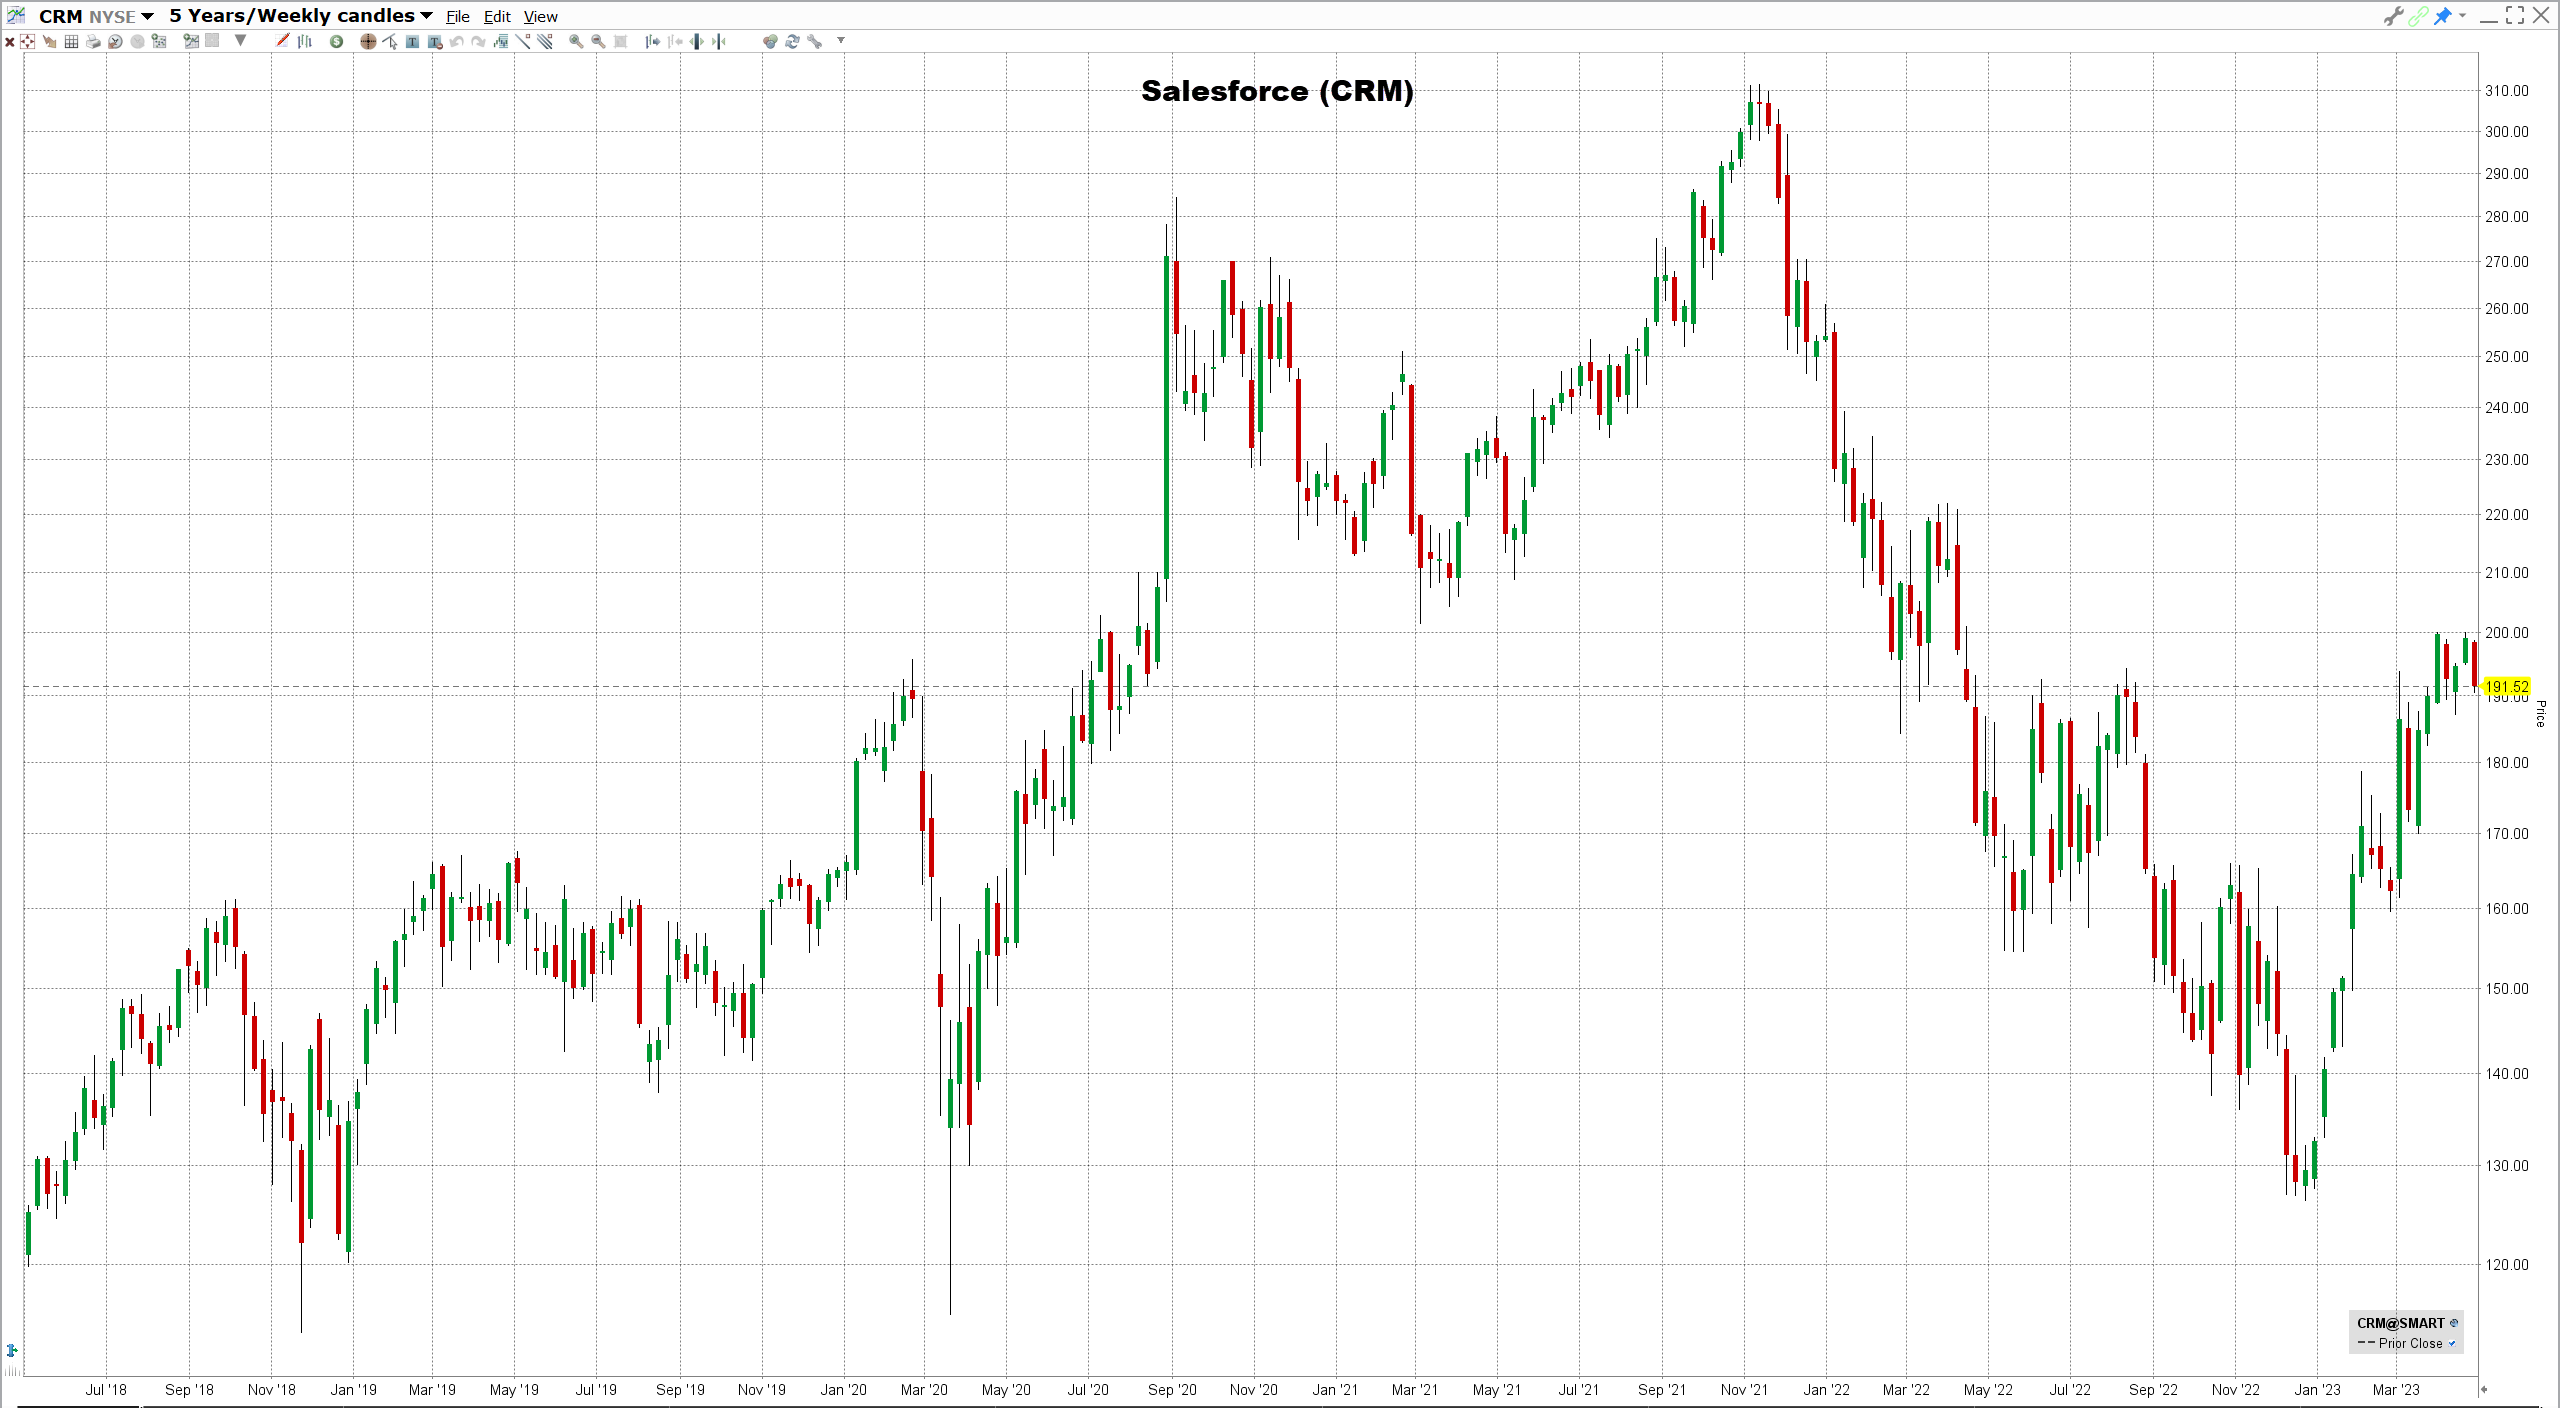The image size is (2560, 1408).
Task: Toggle the blue pushpin icon
Action: 2443,16
